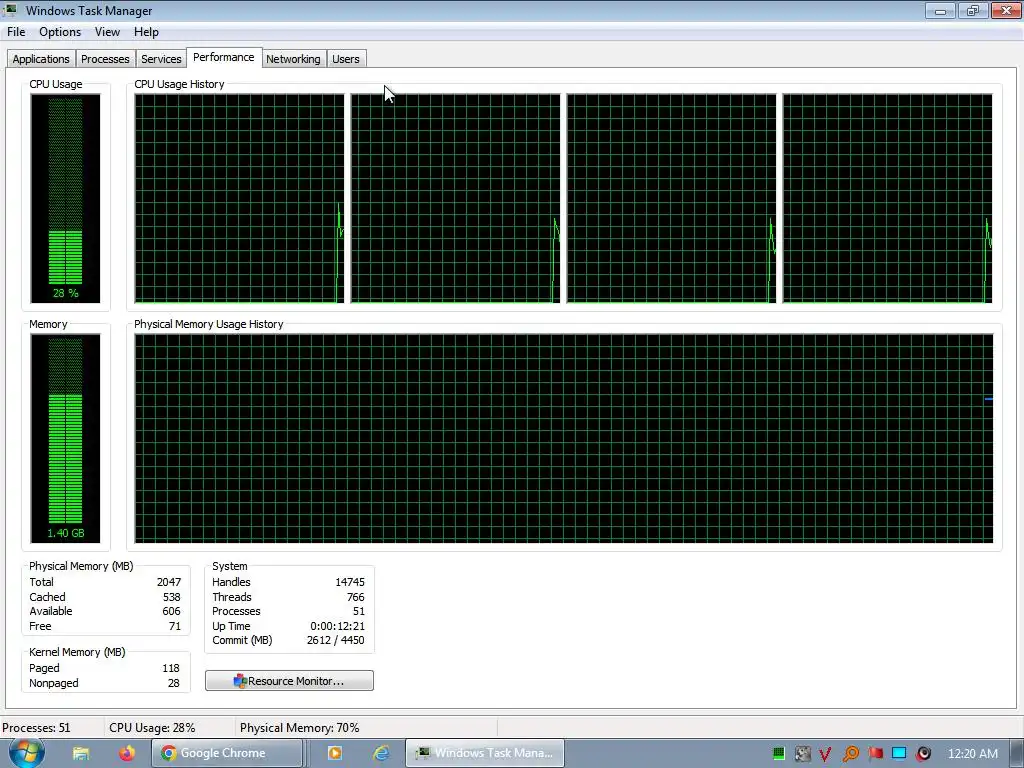Screen dimensions: 1024x768
Task: Click the Available value 606
Action: coord(171,611)
